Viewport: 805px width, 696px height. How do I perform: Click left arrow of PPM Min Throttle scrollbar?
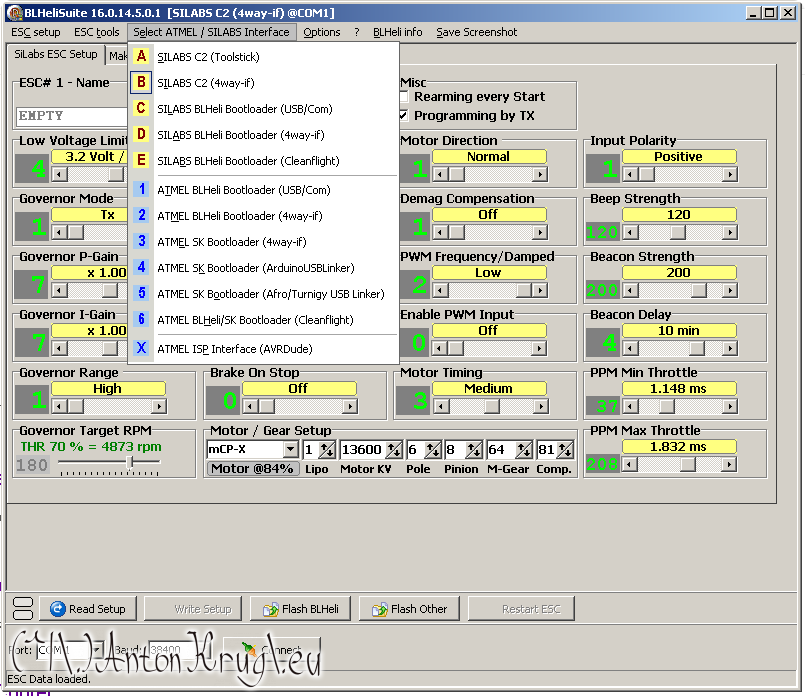[629, 407]
